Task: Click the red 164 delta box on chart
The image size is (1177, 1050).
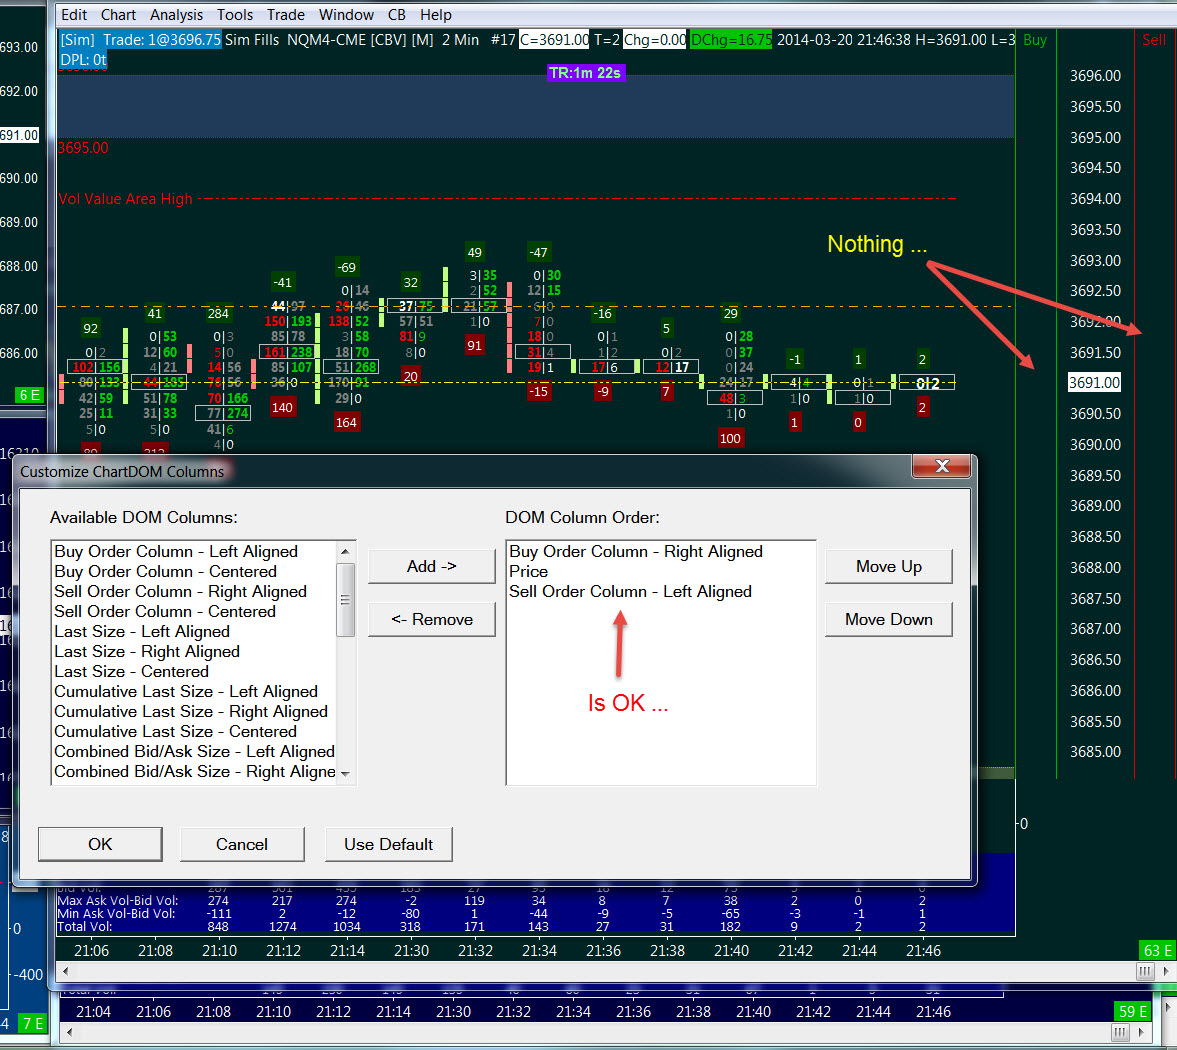Action: click(x=346, y=423)
